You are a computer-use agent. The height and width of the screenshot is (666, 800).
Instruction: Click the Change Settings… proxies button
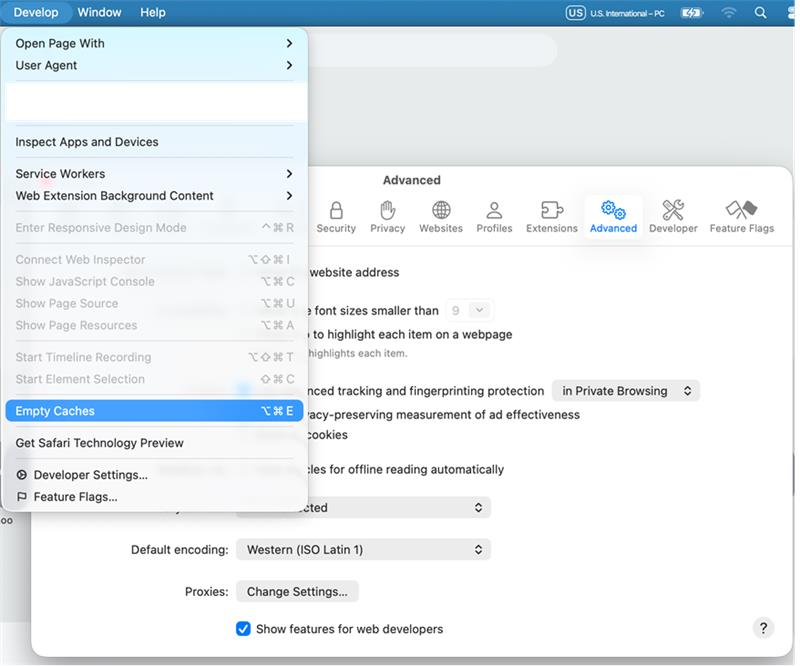(x=297, y=591)
